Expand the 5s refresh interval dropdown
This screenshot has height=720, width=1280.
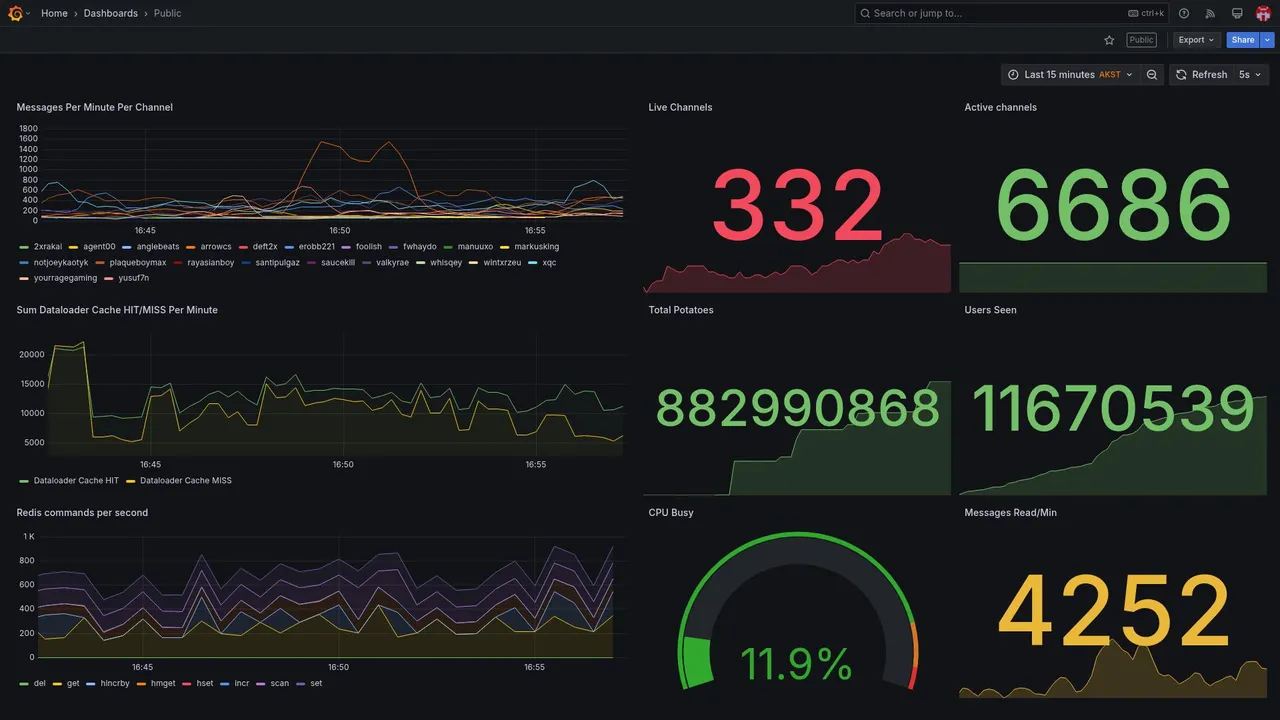coord(1250,75)
